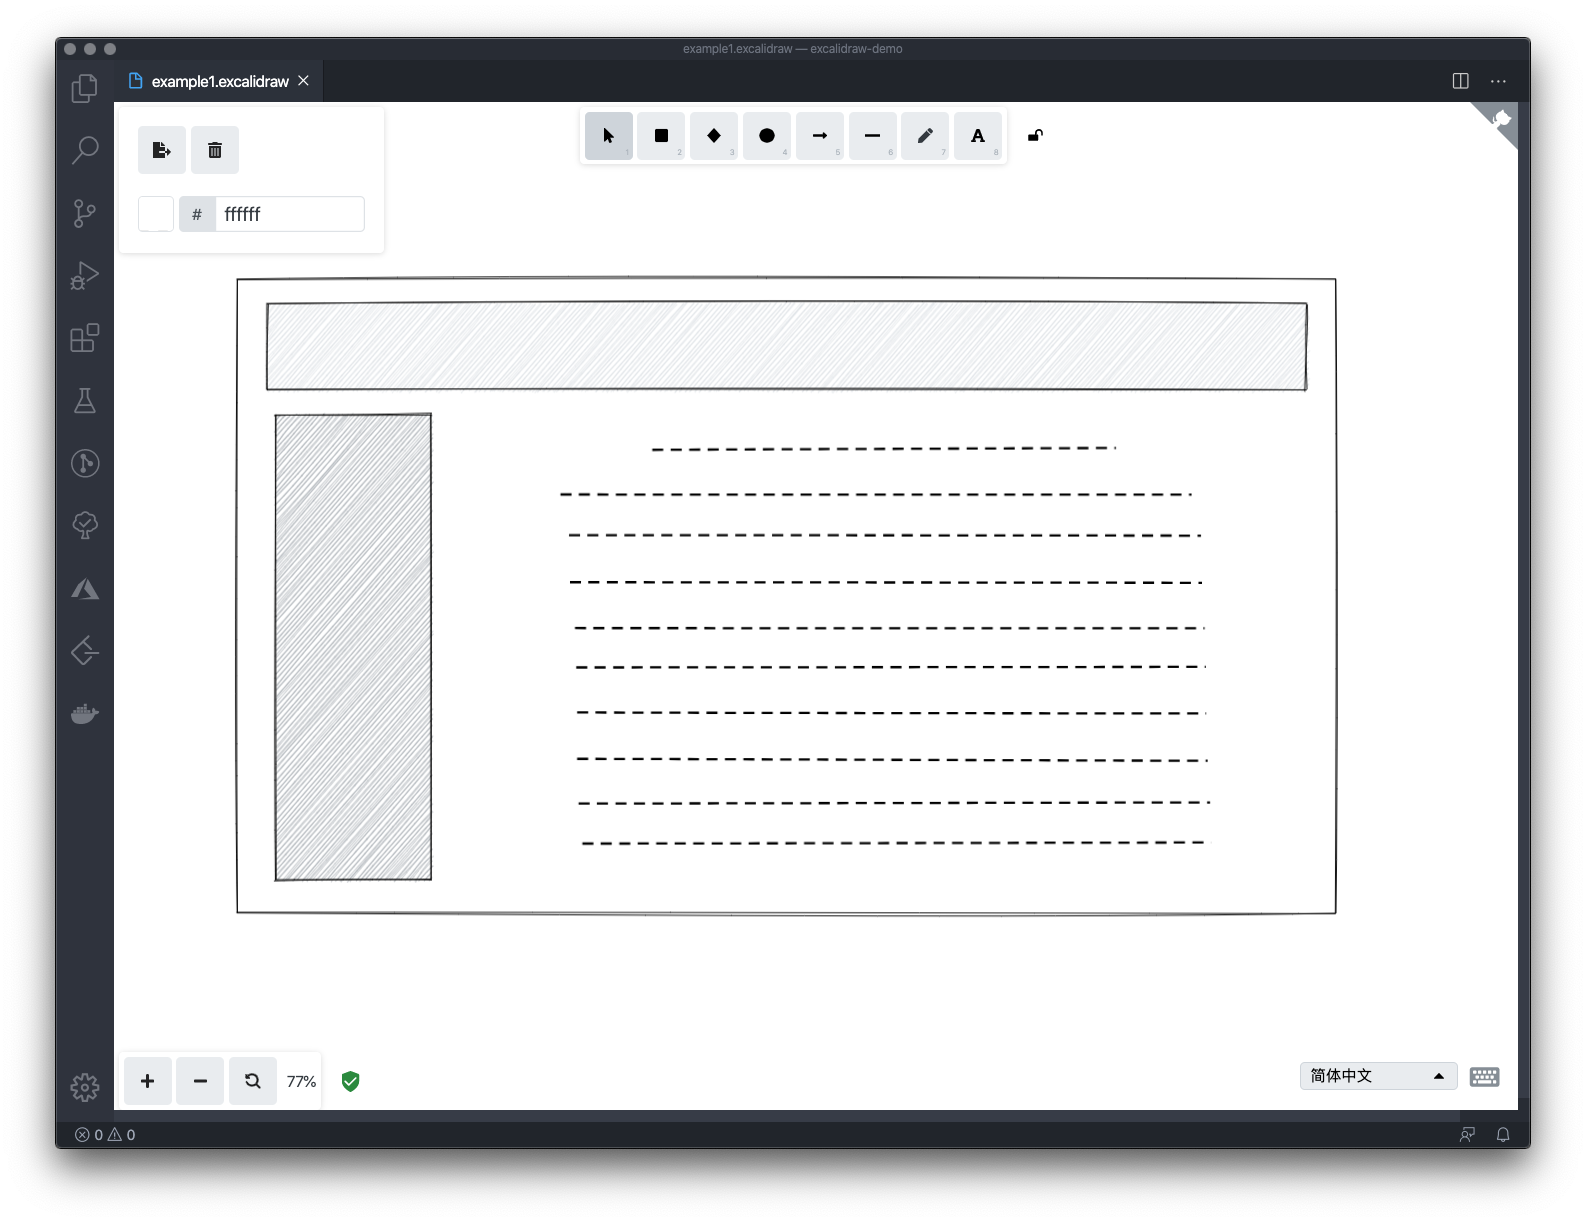The width and height of the screenshot is (1586, 1222).
Task: Close the example1.excalidraw tab
Action: tap(303, 81)
